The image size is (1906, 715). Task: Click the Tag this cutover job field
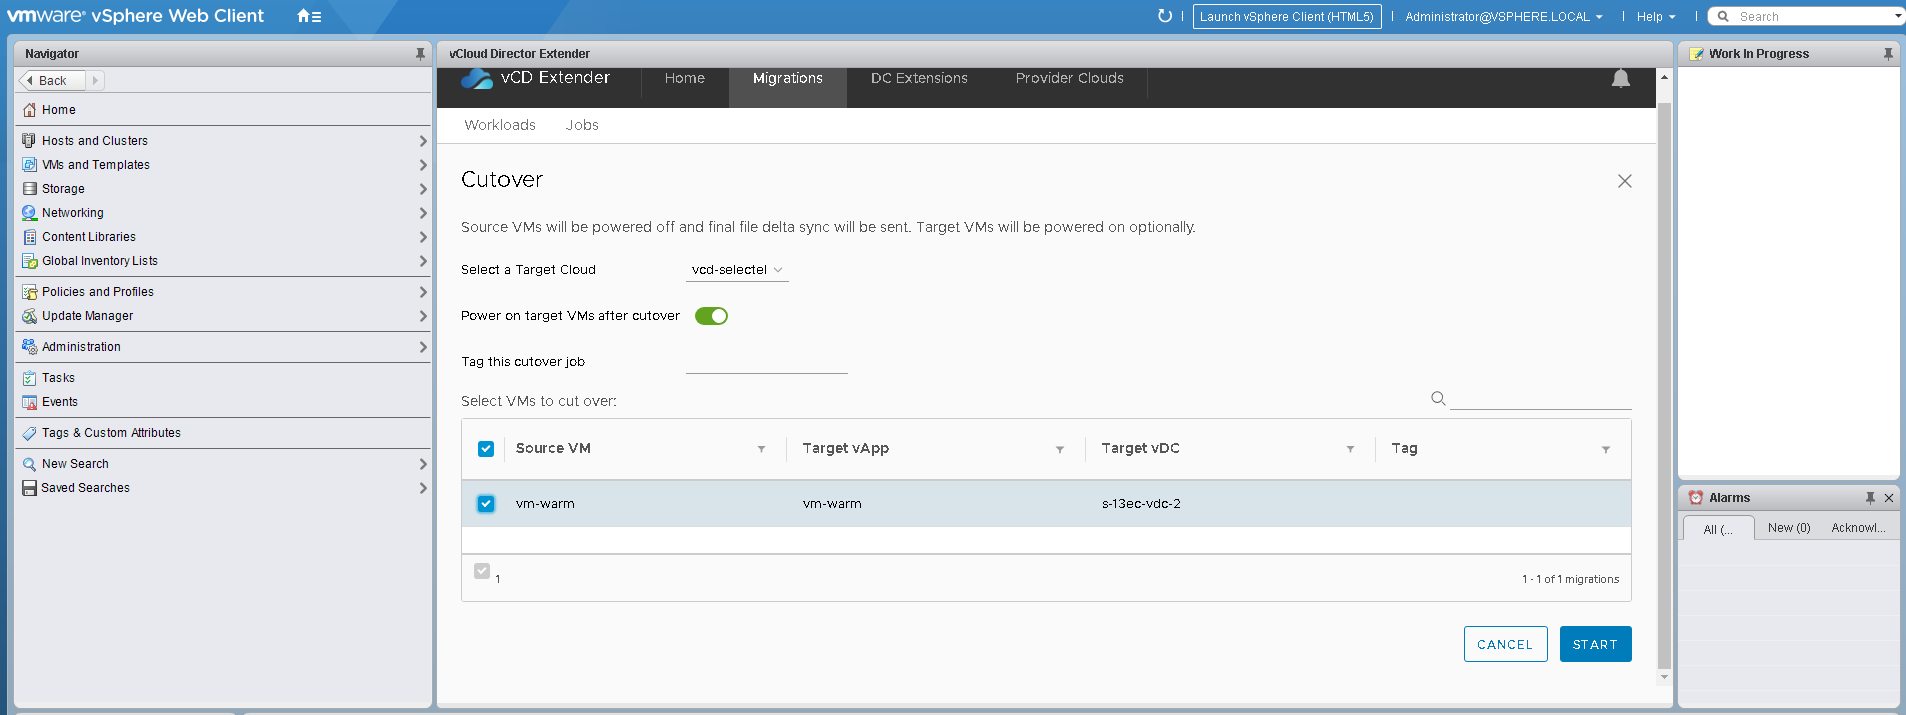pos(767,362)
